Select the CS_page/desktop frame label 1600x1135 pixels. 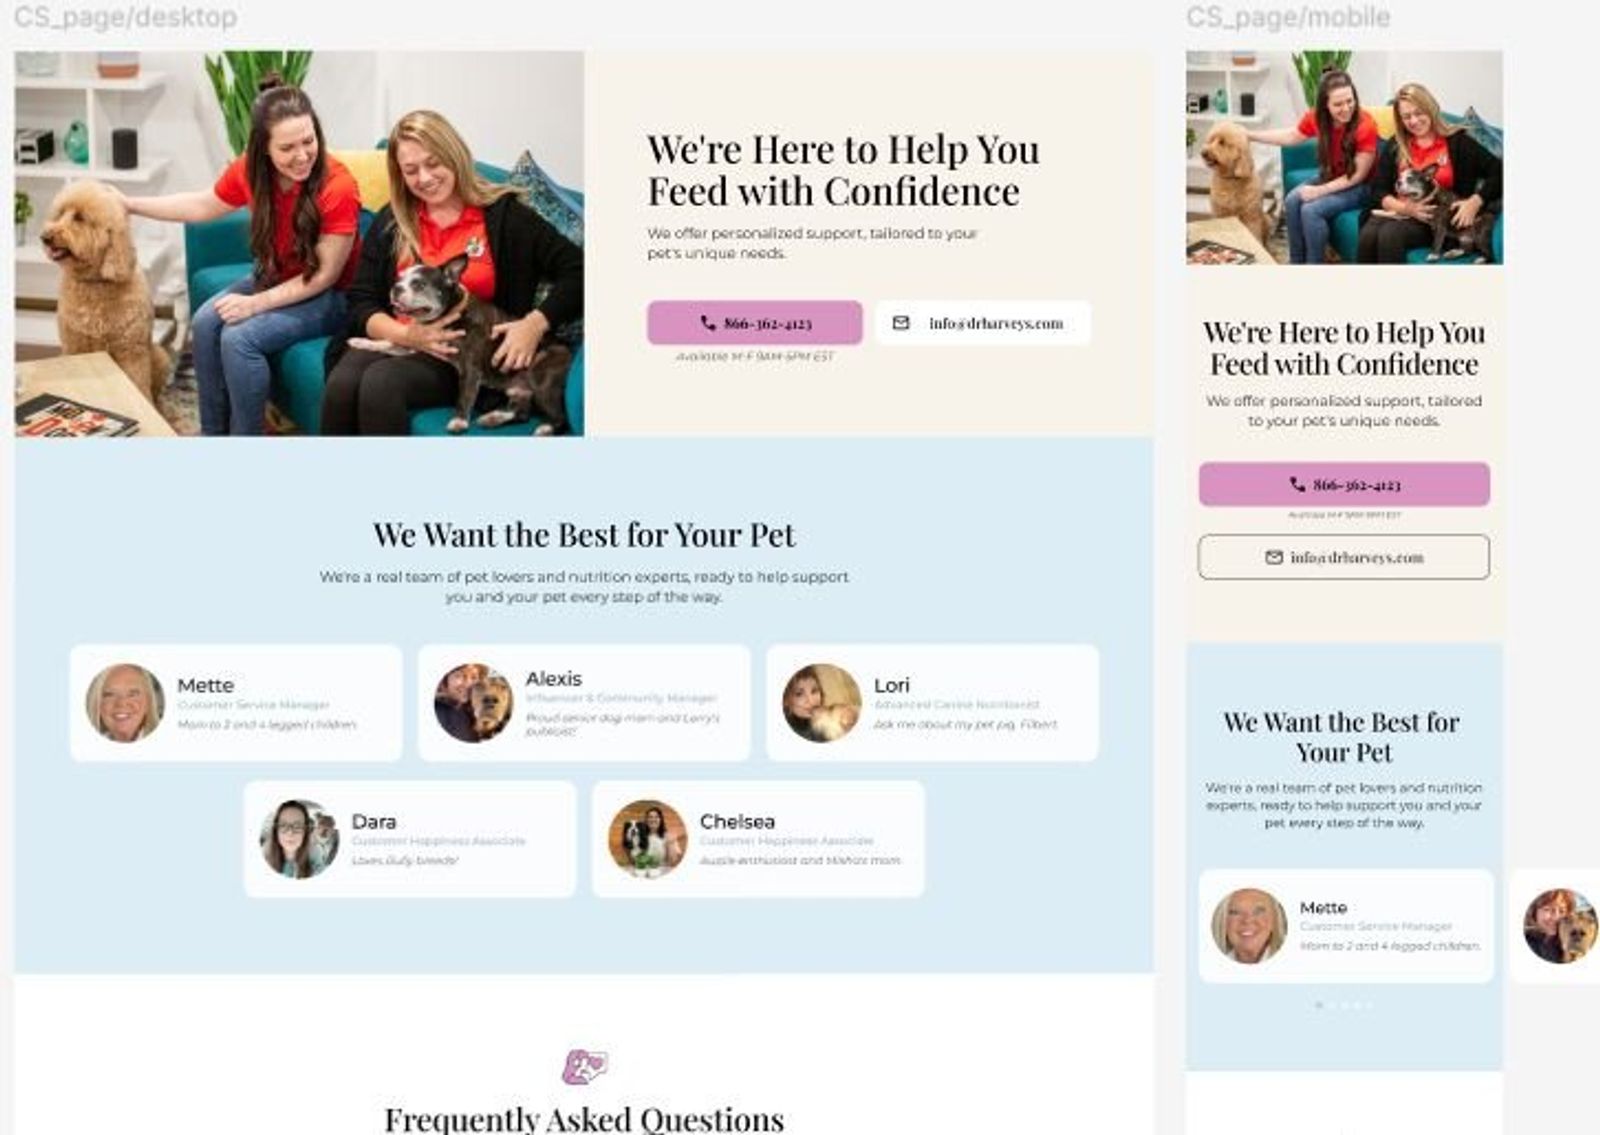125,17
